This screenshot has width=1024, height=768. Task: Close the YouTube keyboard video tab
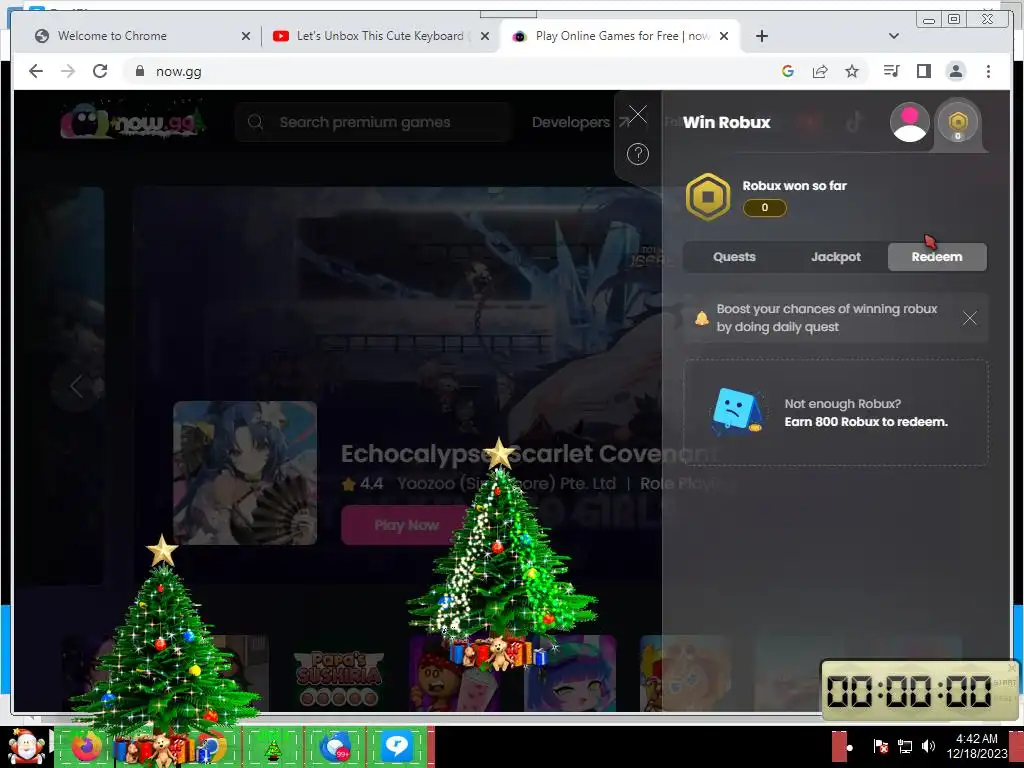pos(485,36)
